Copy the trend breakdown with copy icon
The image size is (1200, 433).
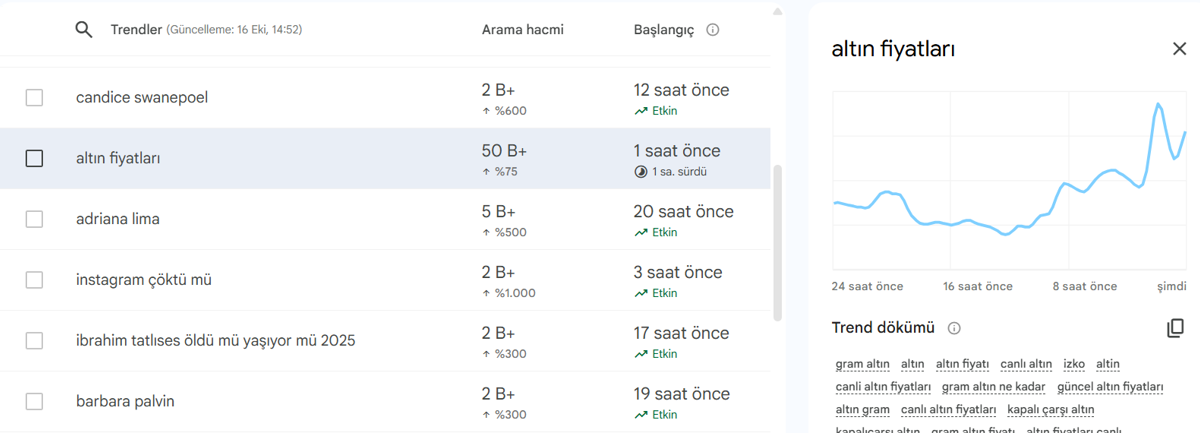pyautogui.click(x=1175, y=328)
